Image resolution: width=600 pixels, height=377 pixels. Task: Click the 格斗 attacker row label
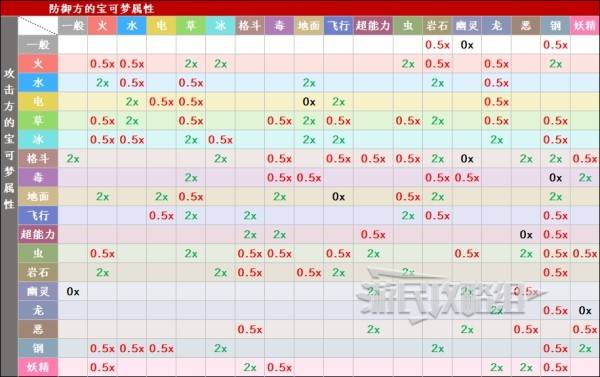pyautogui.click(x=38, y=158)
